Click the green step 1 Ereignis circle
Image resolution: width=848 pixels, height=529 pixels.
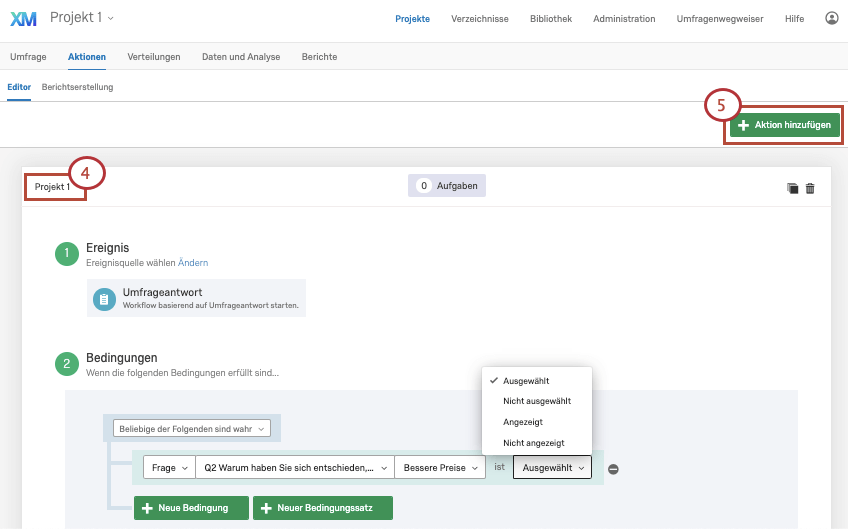point(66,254)
